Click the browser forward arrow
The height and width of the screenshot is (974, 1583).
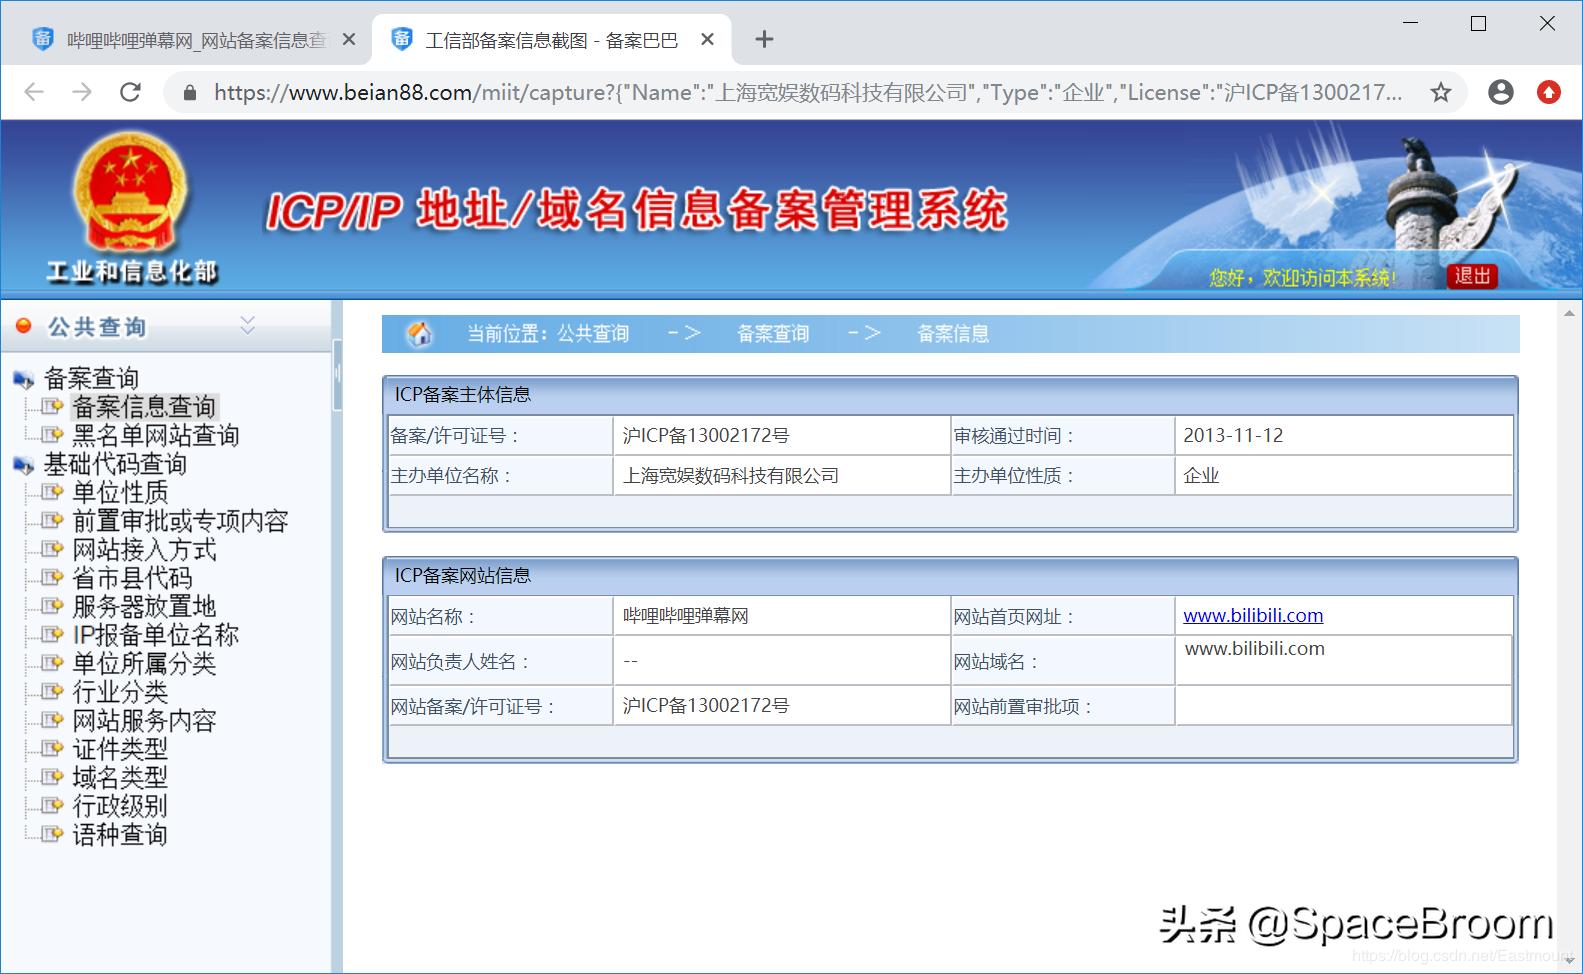[82, 92]
